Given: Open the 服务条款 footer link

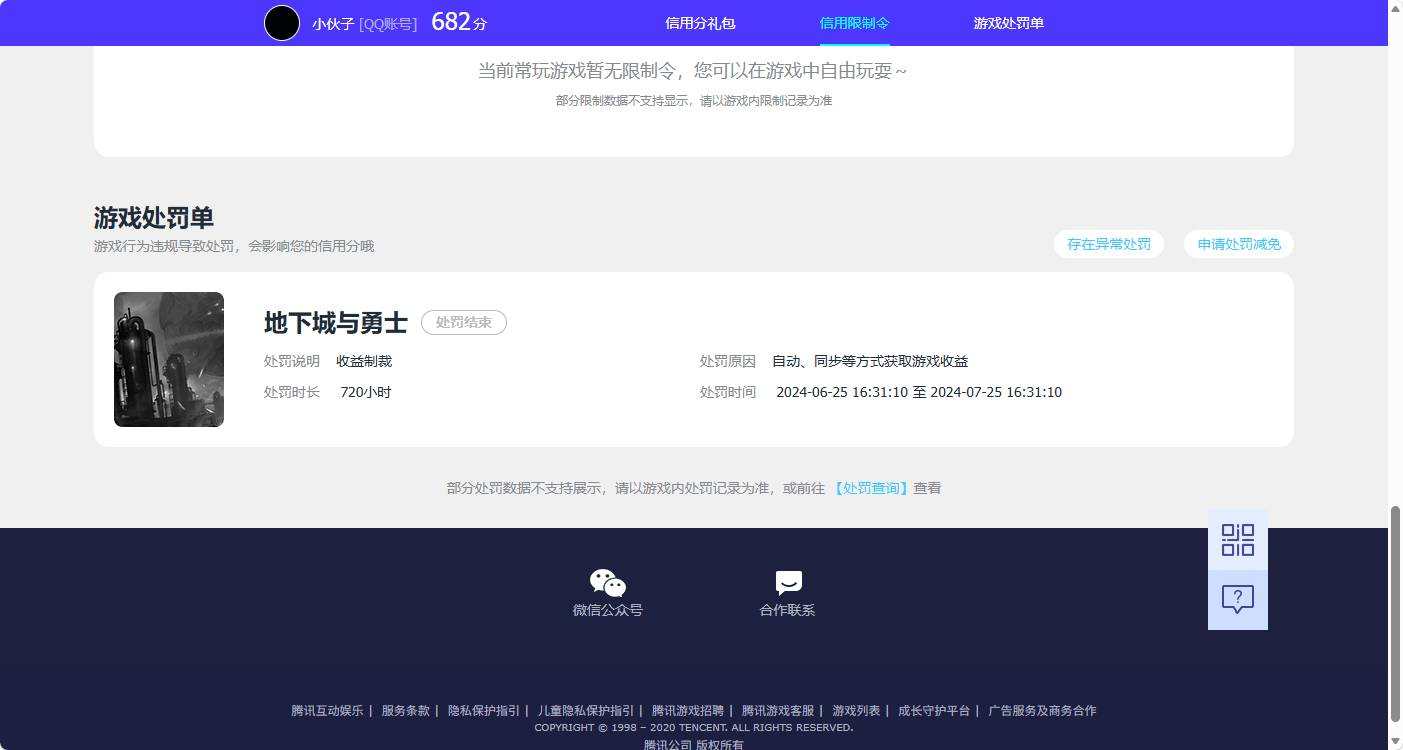Looking at the screenshot, I should pyautogui.click(x=405, y=711).
